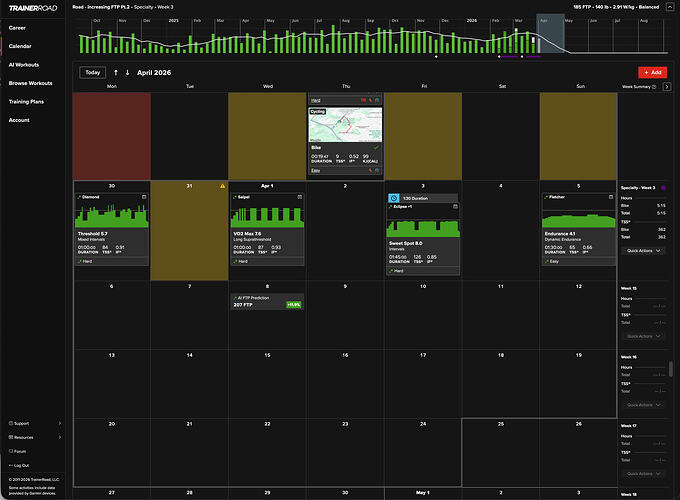Click the blue clock duration icon

pyautogui.click(x=394, y=198)
